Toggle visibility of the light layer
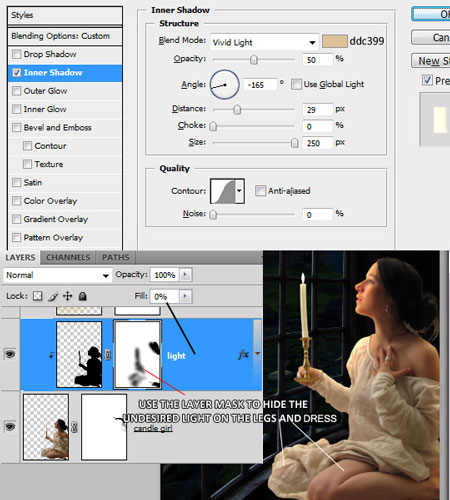 pos(10,354)
